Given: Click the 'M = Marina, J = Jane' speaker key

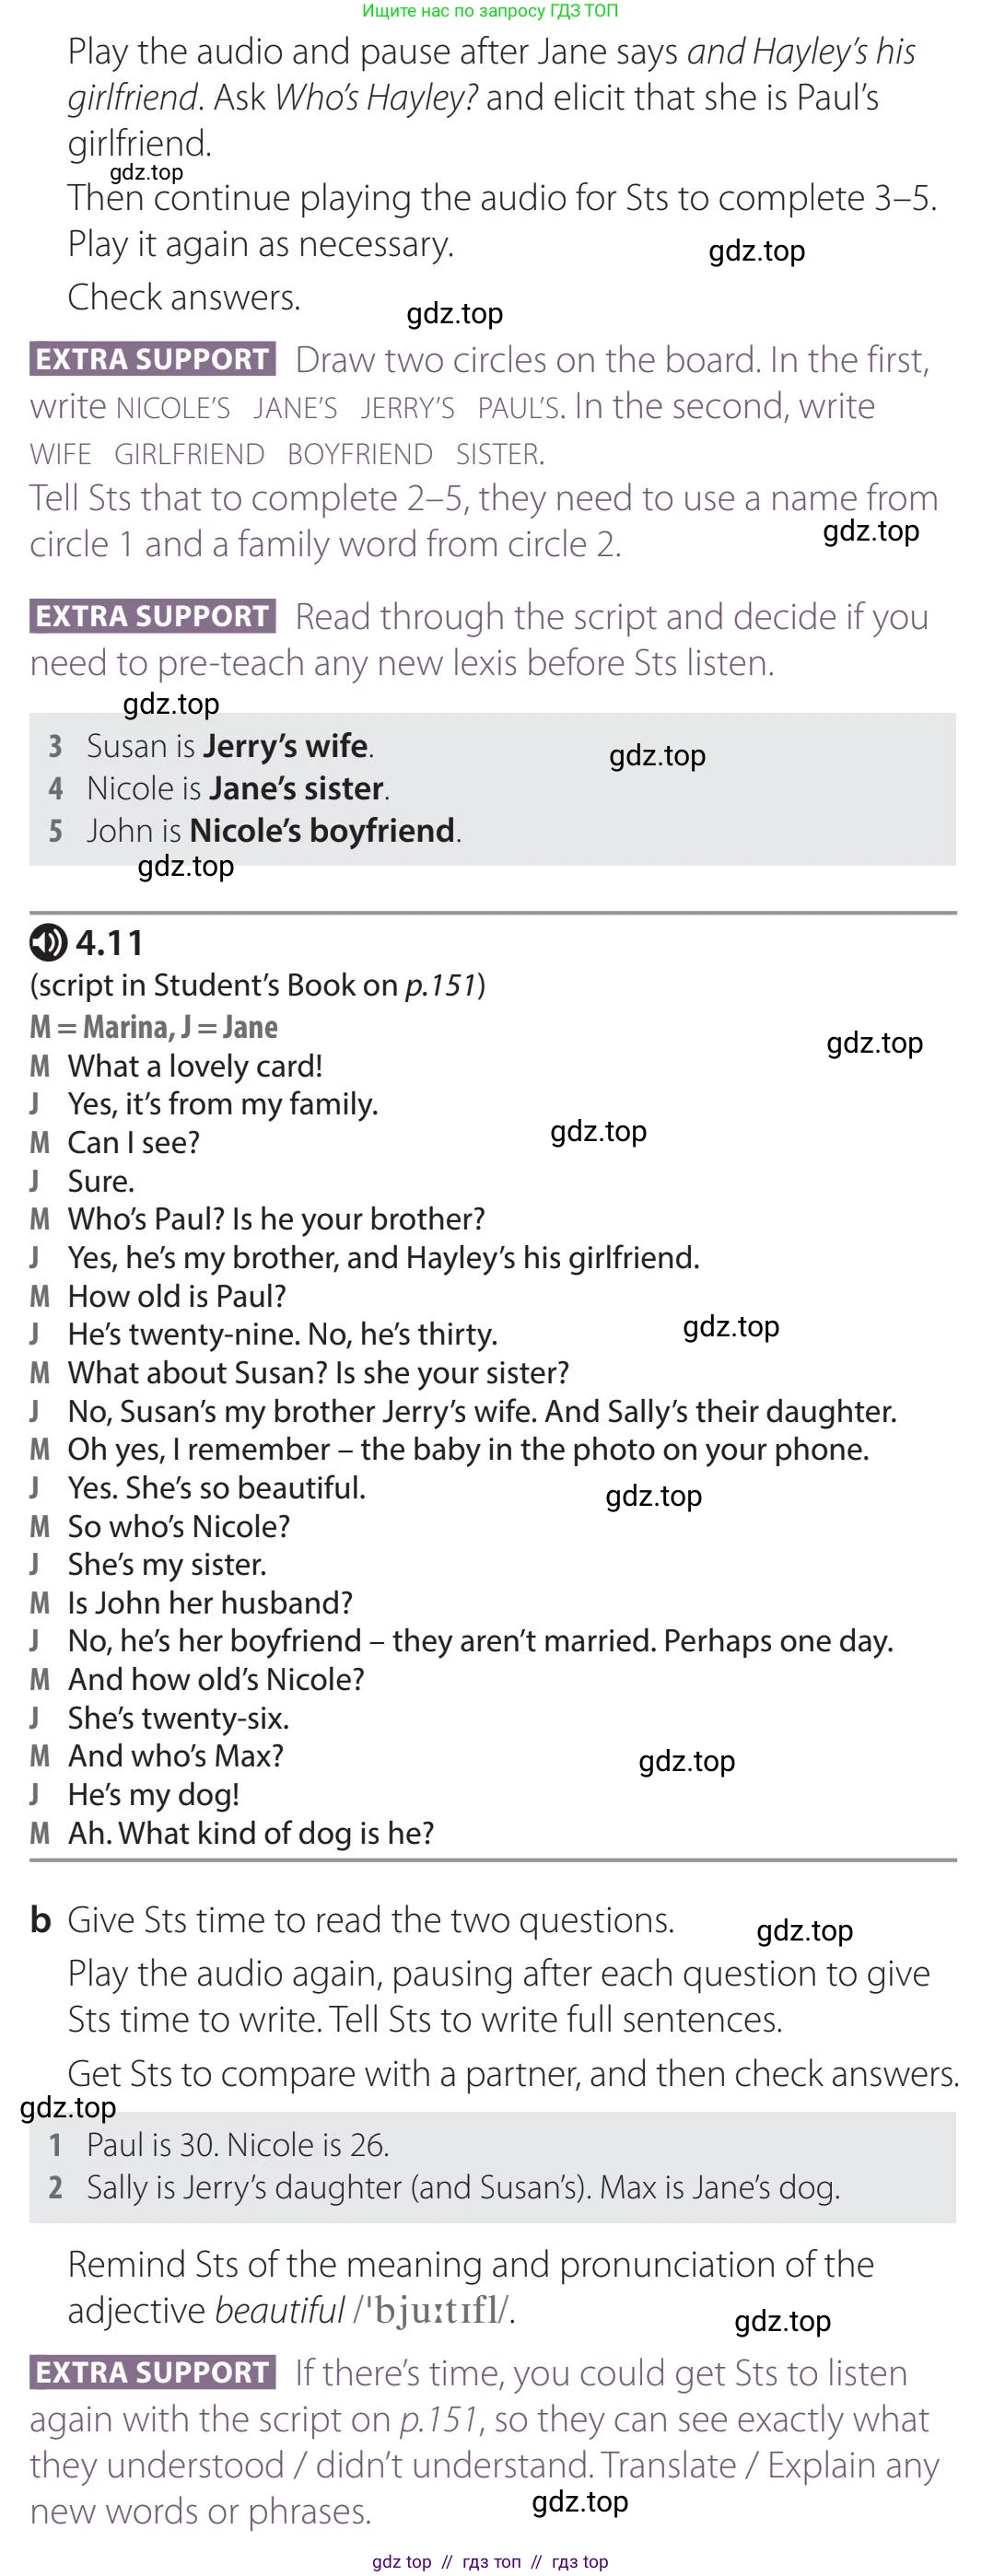Looking at the screenshot, I should 154,1026.
